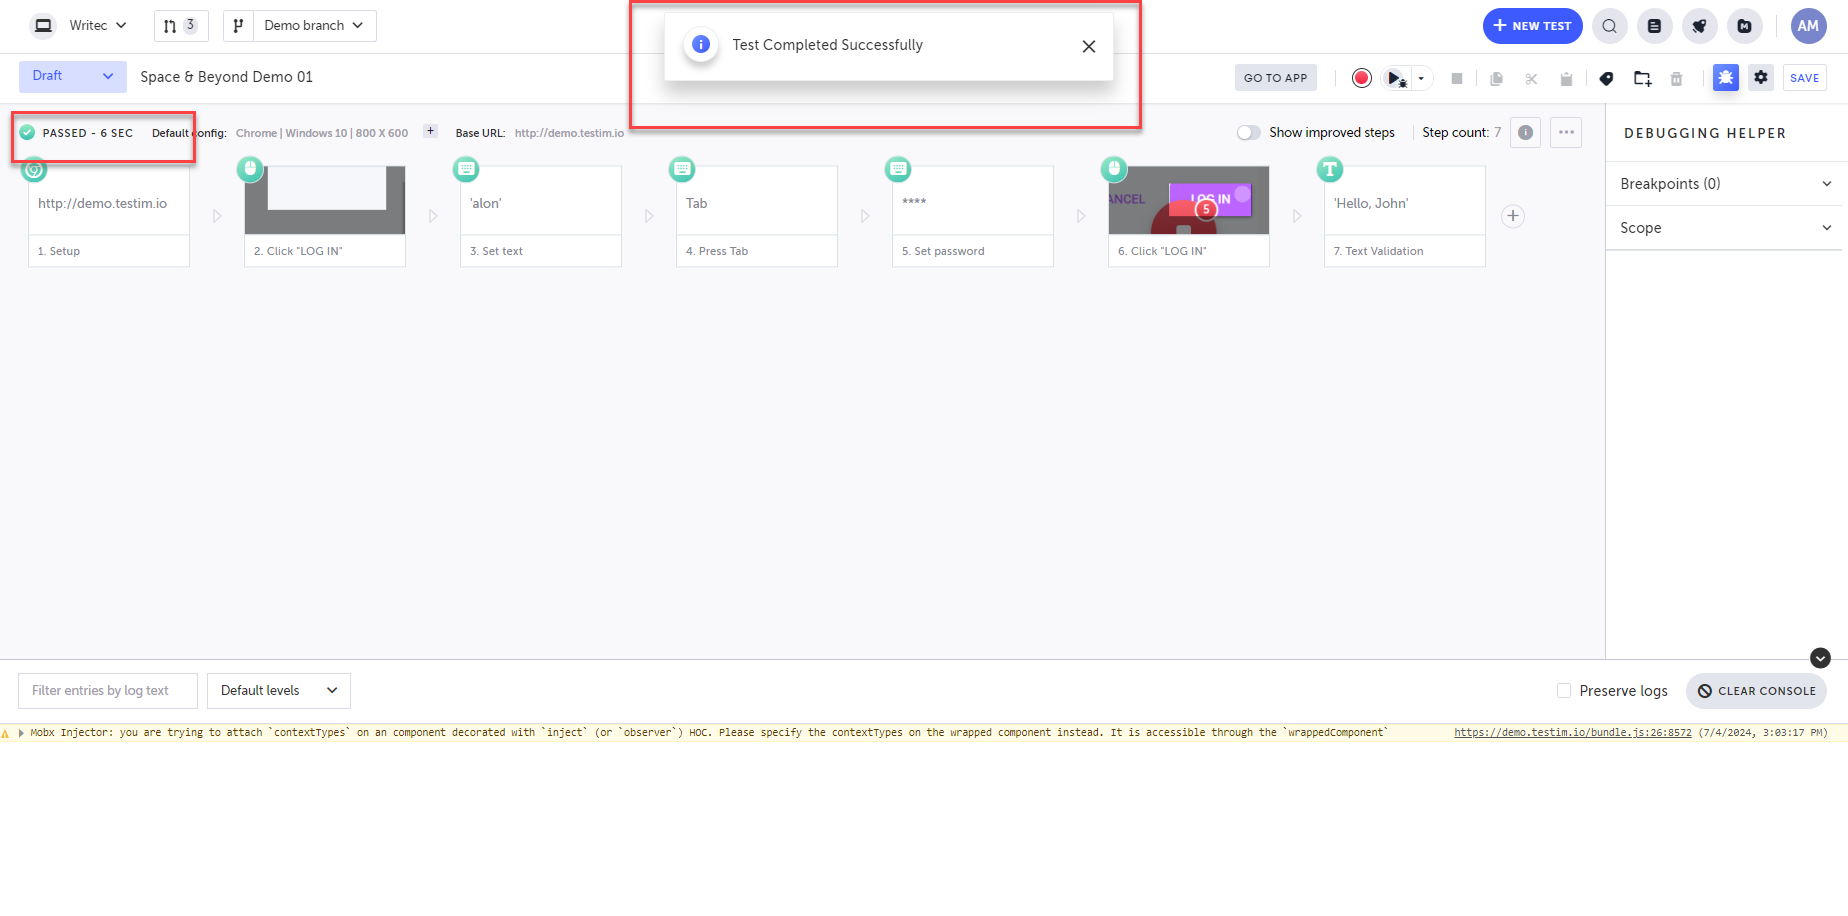Select step 4 Press Tab card
Viewport: 1848px width, 916px height.
tap(757, 216)
